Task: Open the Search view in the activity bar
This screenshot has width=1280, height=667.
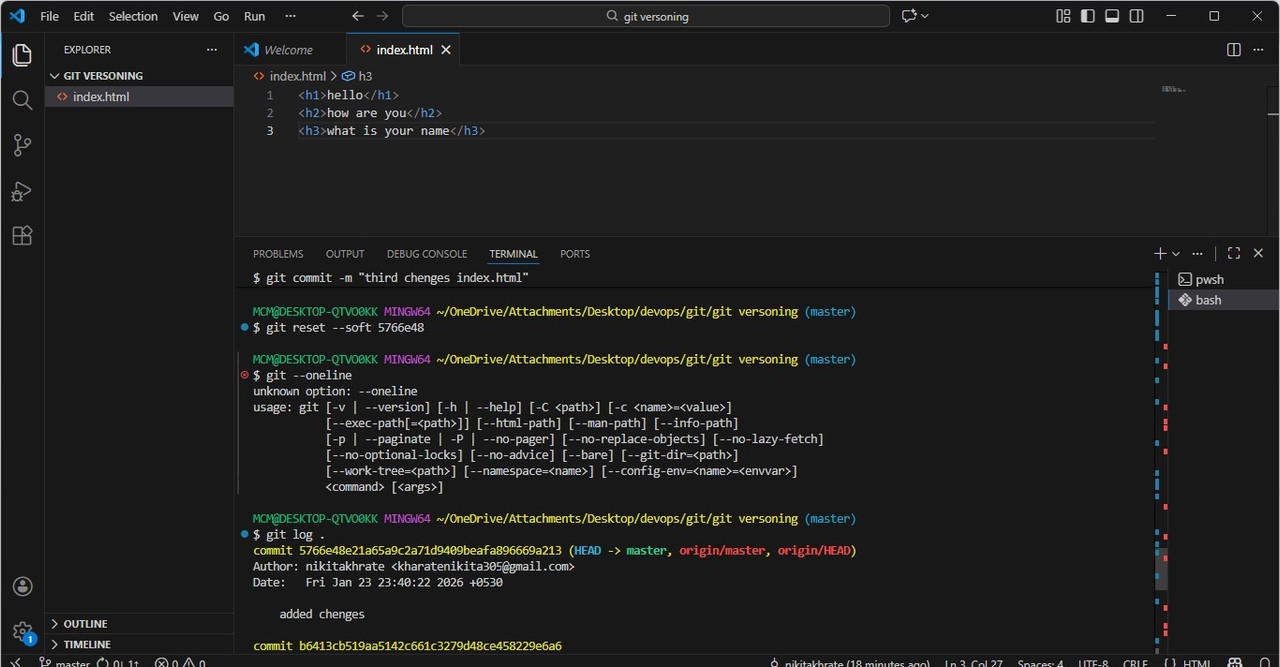Action: click(x=22, y=100)
